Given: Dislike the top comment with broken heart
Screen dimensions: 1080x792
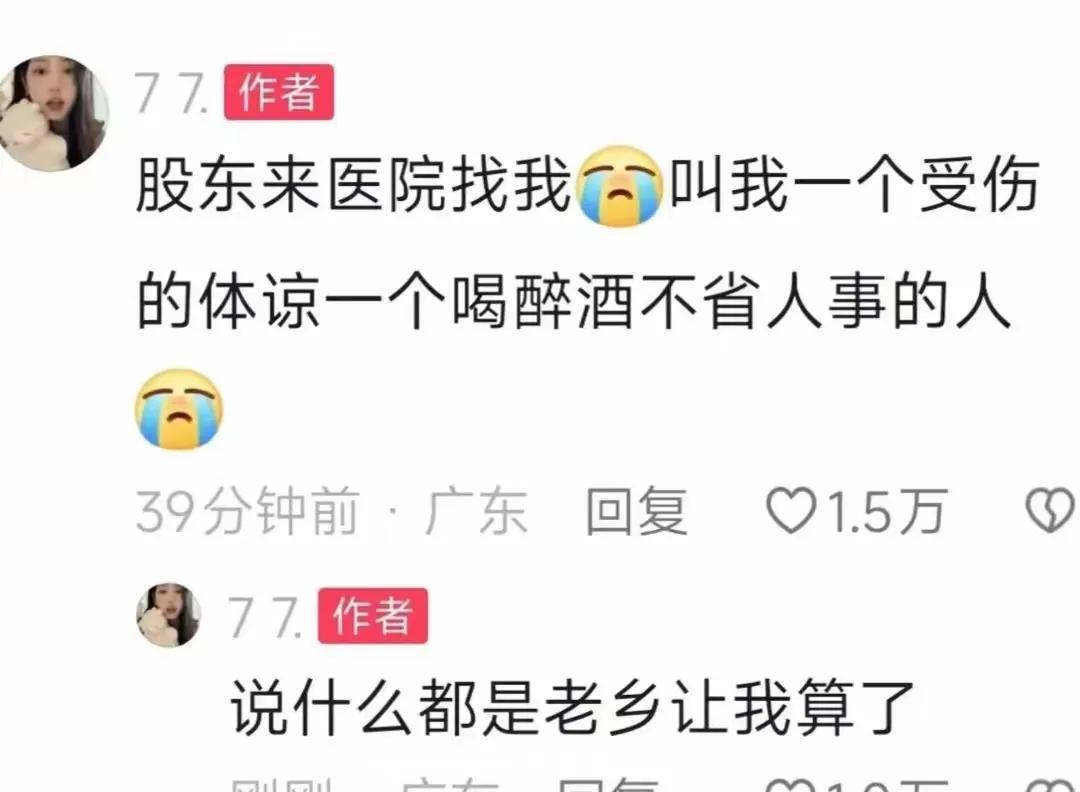Looking at the screenshot, I should click(x=1052, y=510).
